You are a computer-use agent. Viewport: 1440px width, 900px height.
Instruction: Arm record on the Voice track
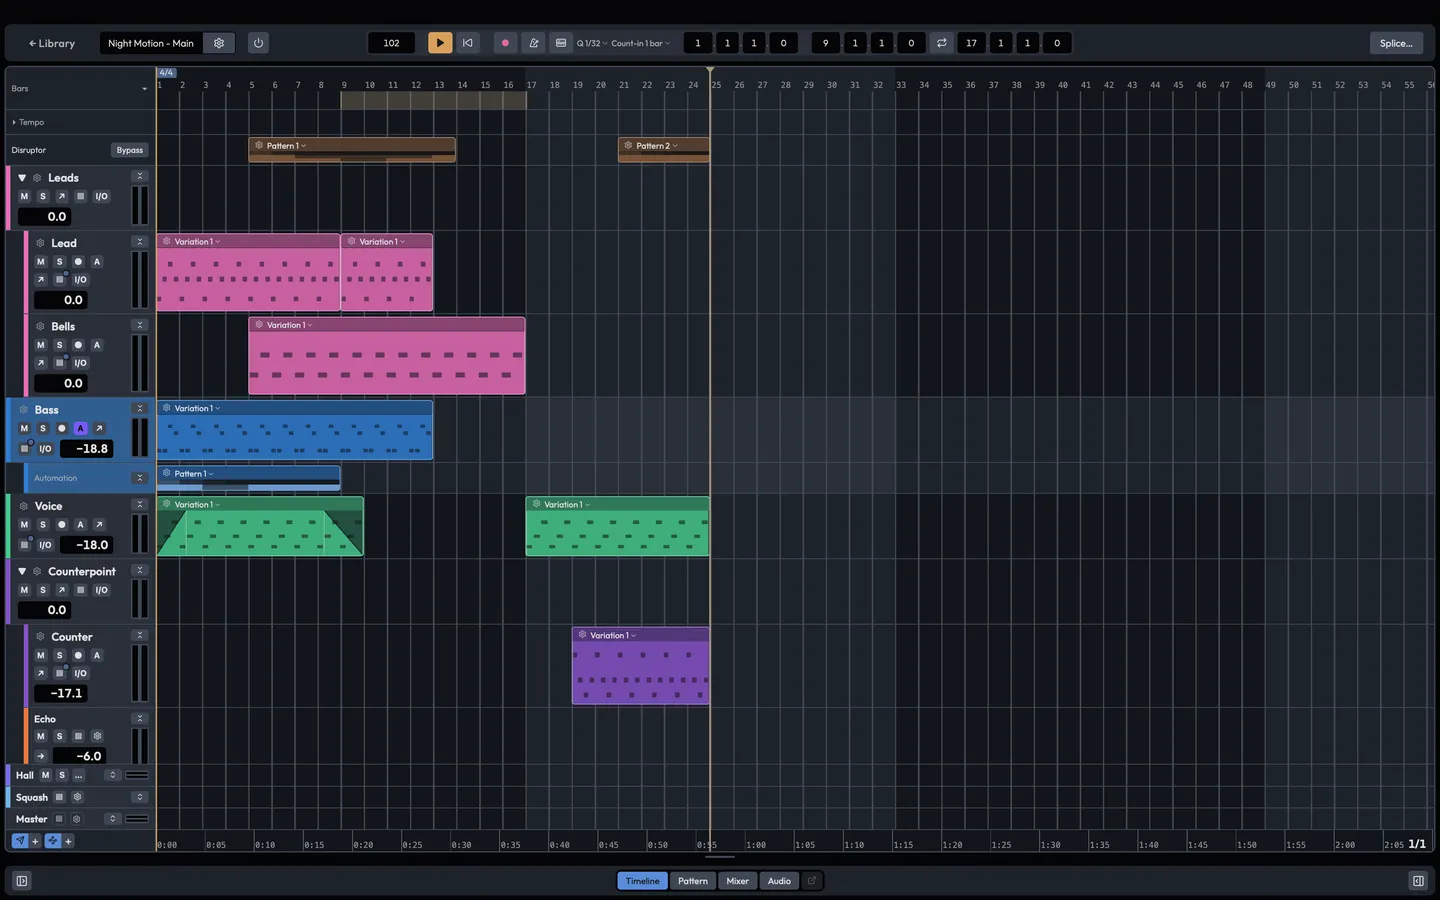pyautogui.click(x=62, y=524)
